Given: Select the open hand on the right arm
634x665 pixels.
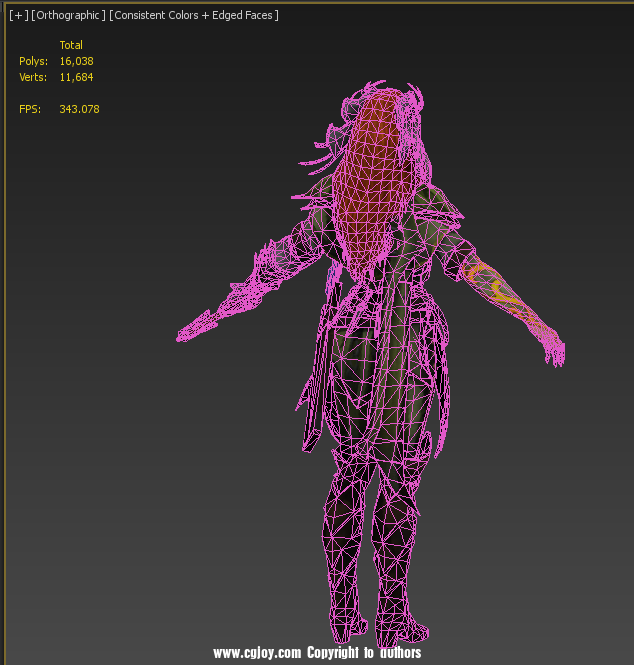Looking at the screenshot, I should point(551,347).
